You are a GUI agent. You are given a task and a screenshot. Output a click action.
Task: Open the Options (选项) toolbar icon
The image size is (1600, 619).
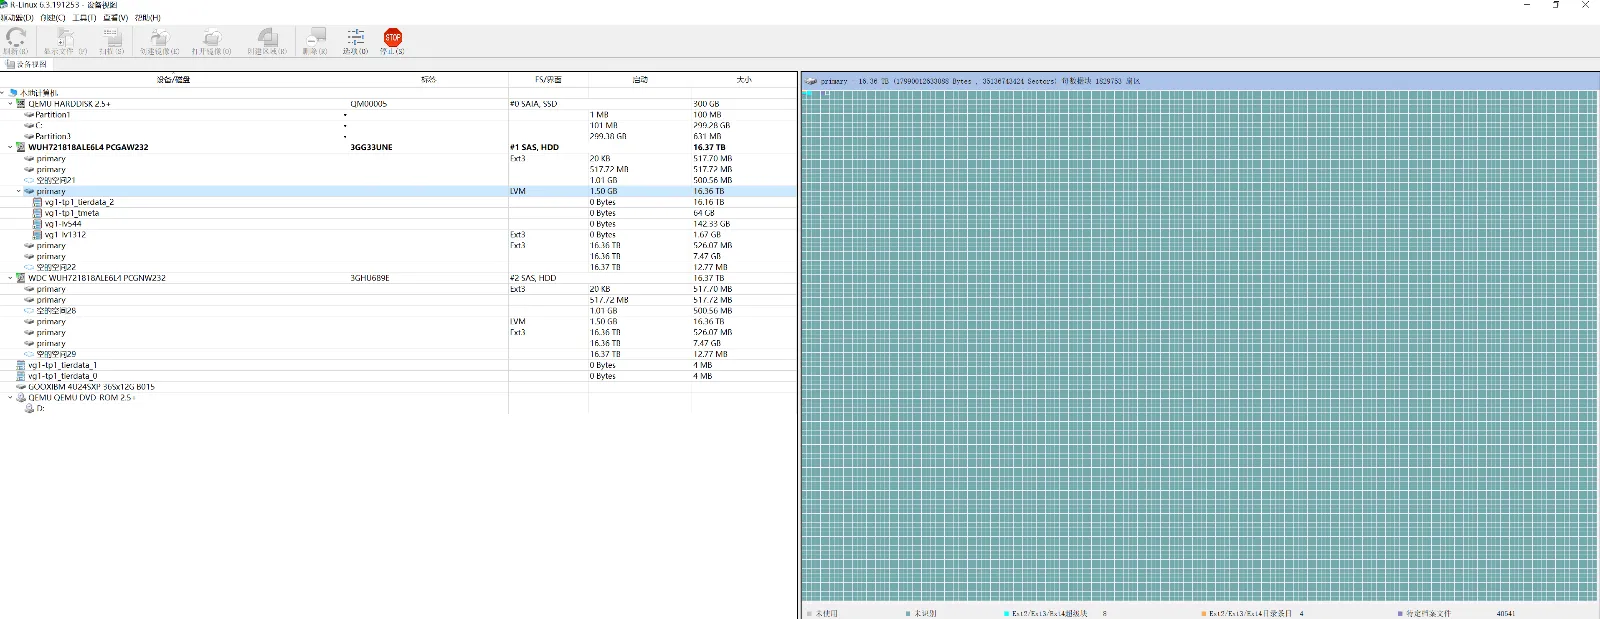click(x=355, y=39)
